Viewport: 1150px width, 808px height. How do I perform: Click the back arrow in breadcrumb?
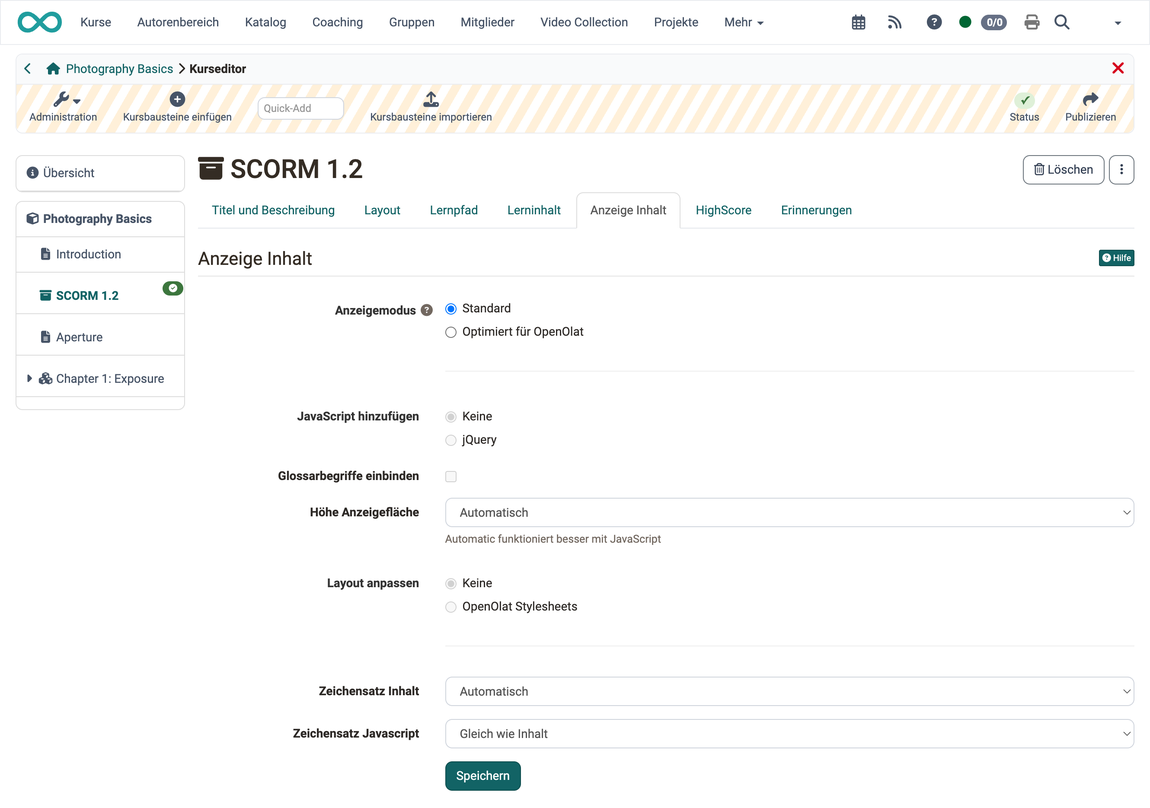[28, 68]
